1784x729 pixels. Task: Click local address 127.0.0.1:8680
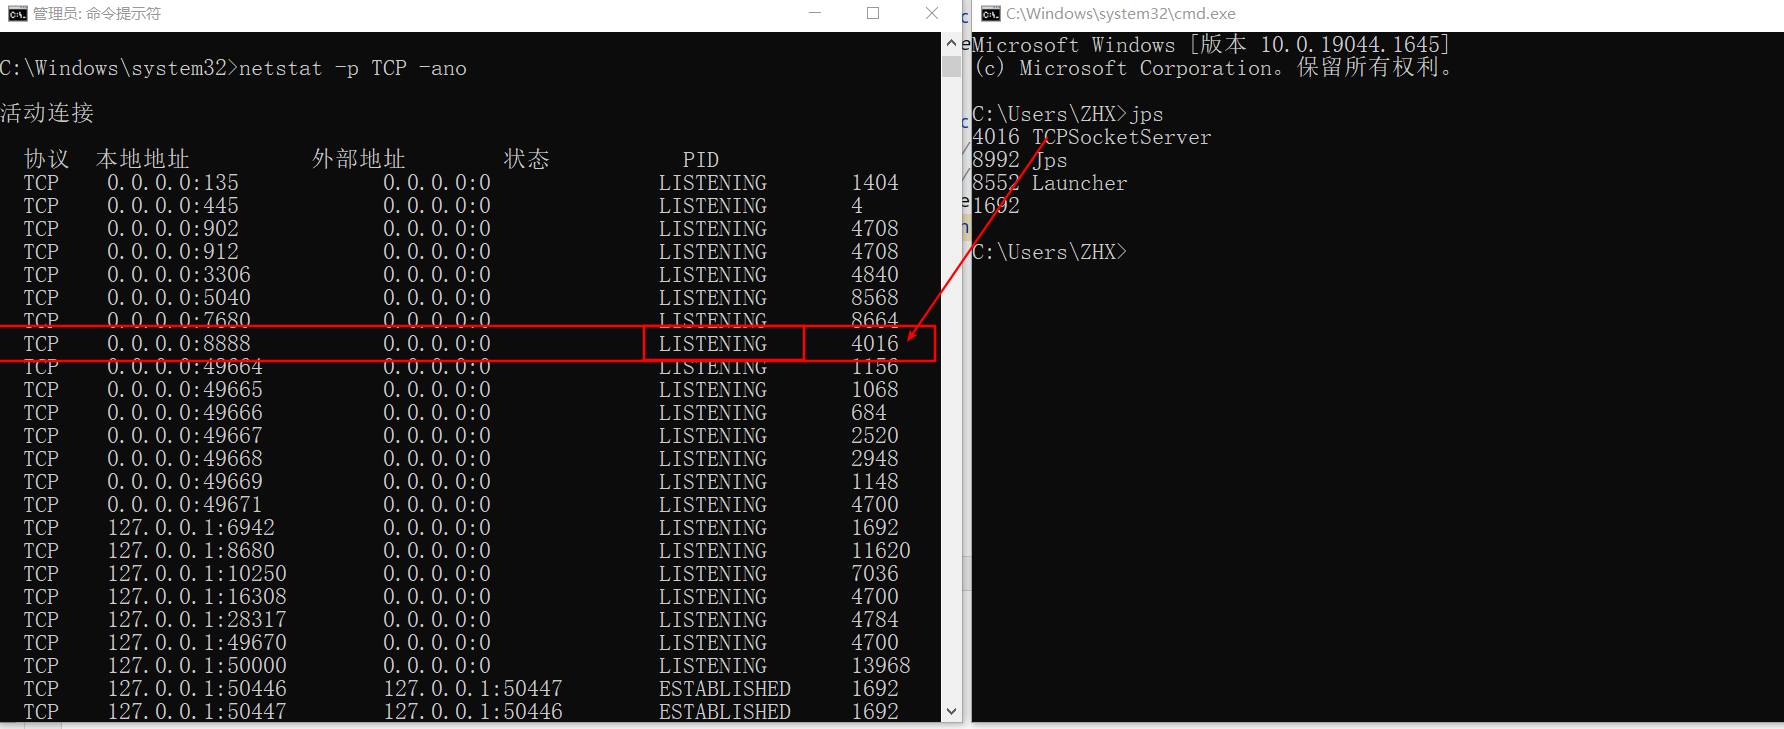click(191, 551)
